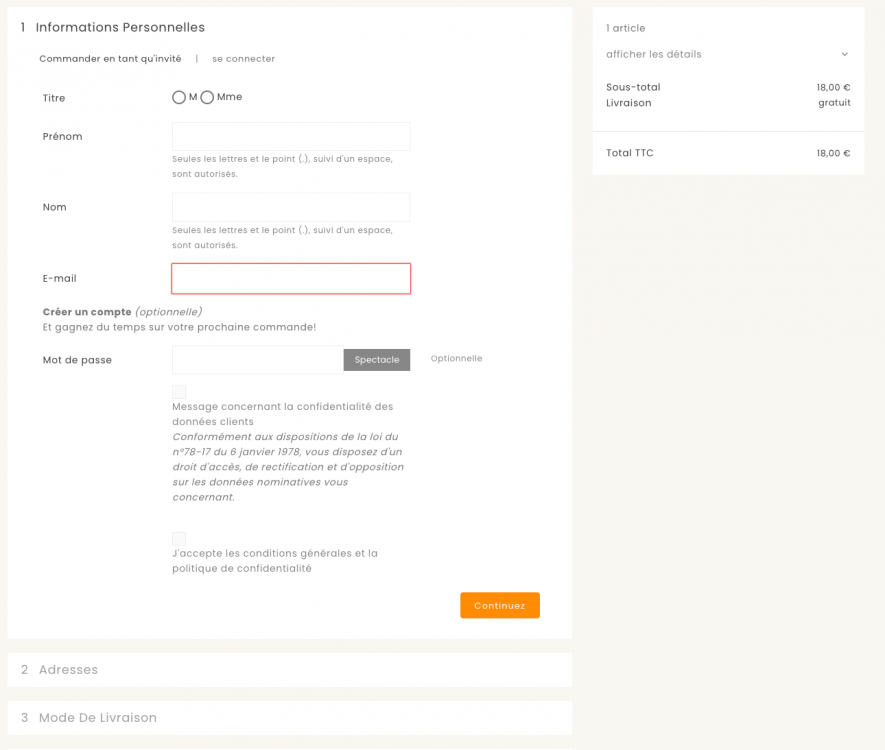Accept the general conditions checkbox

179,539
